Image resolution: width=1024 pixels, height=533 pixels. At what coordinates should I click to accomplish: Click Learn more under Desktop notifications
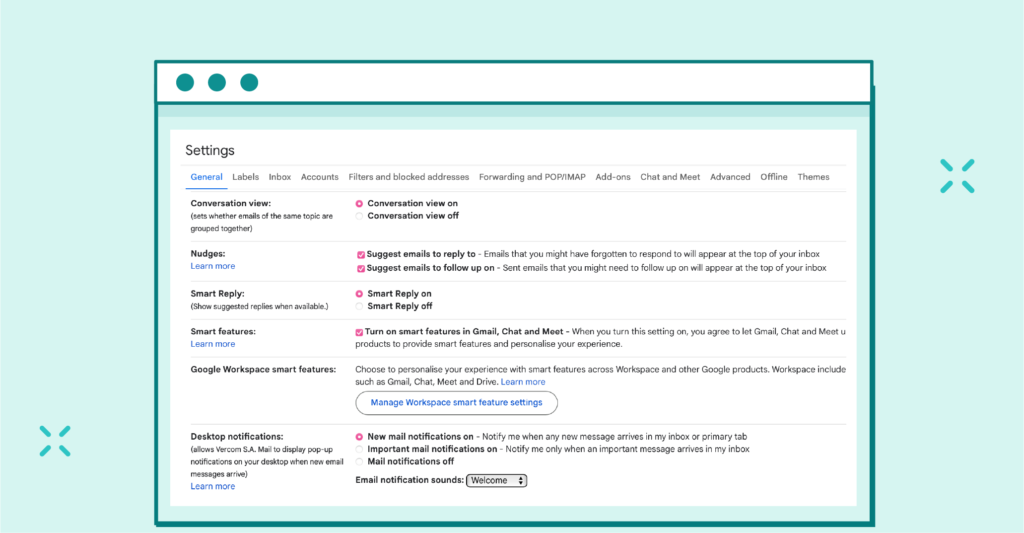click(213, 487)
